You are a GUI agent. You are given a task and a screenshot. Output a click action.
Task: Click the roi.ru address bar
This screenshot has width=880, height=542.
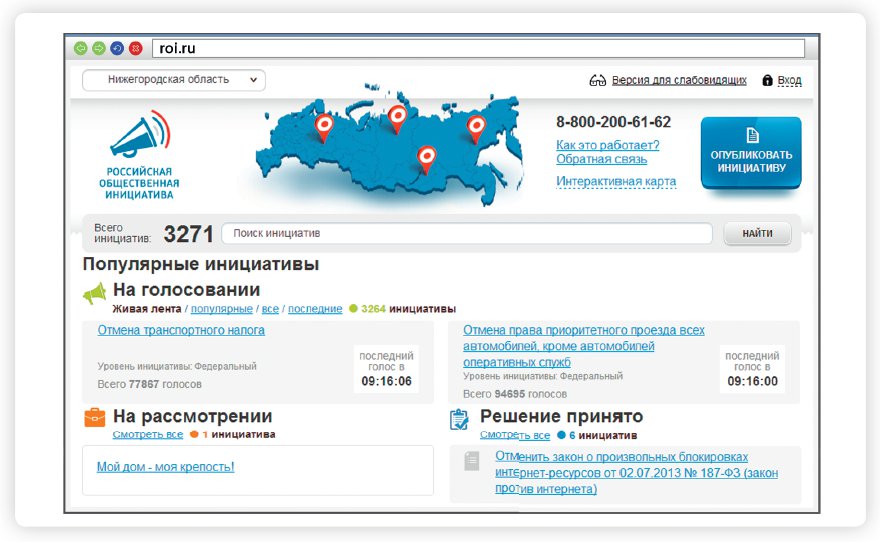[478, 48]
